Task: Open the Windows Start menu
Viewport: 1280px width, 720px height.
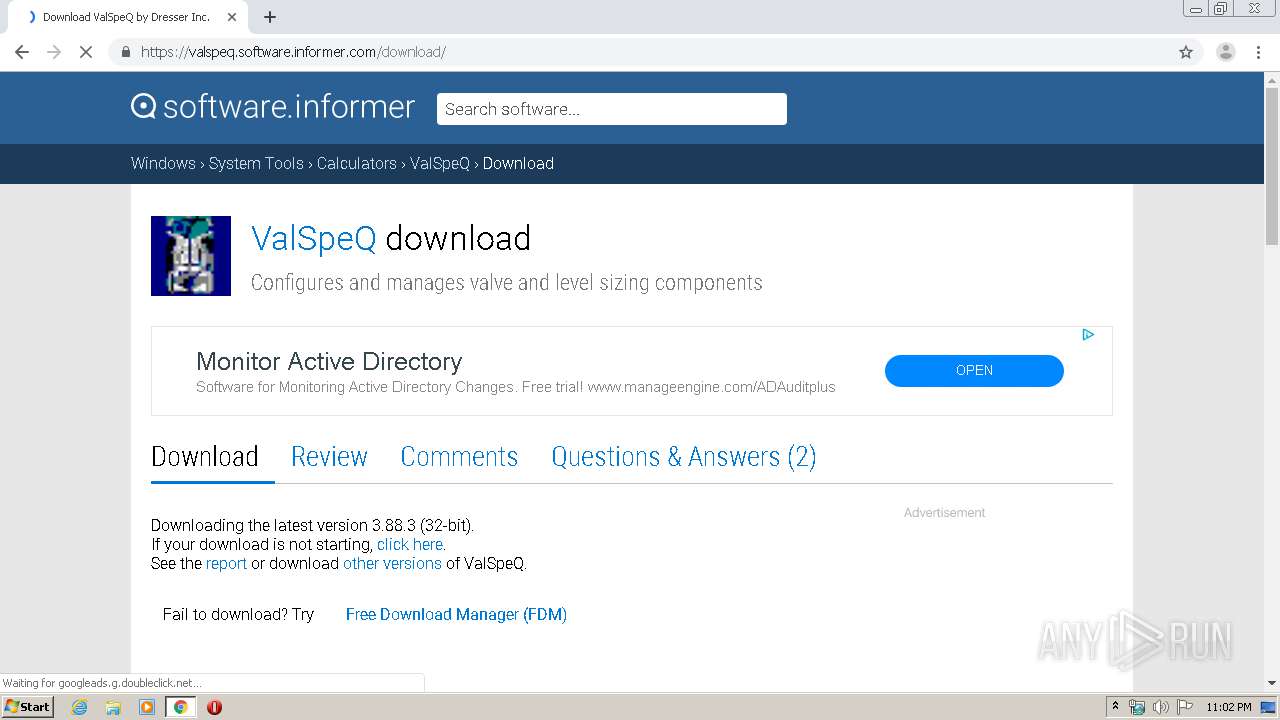Action: click(x=27, y=707)
